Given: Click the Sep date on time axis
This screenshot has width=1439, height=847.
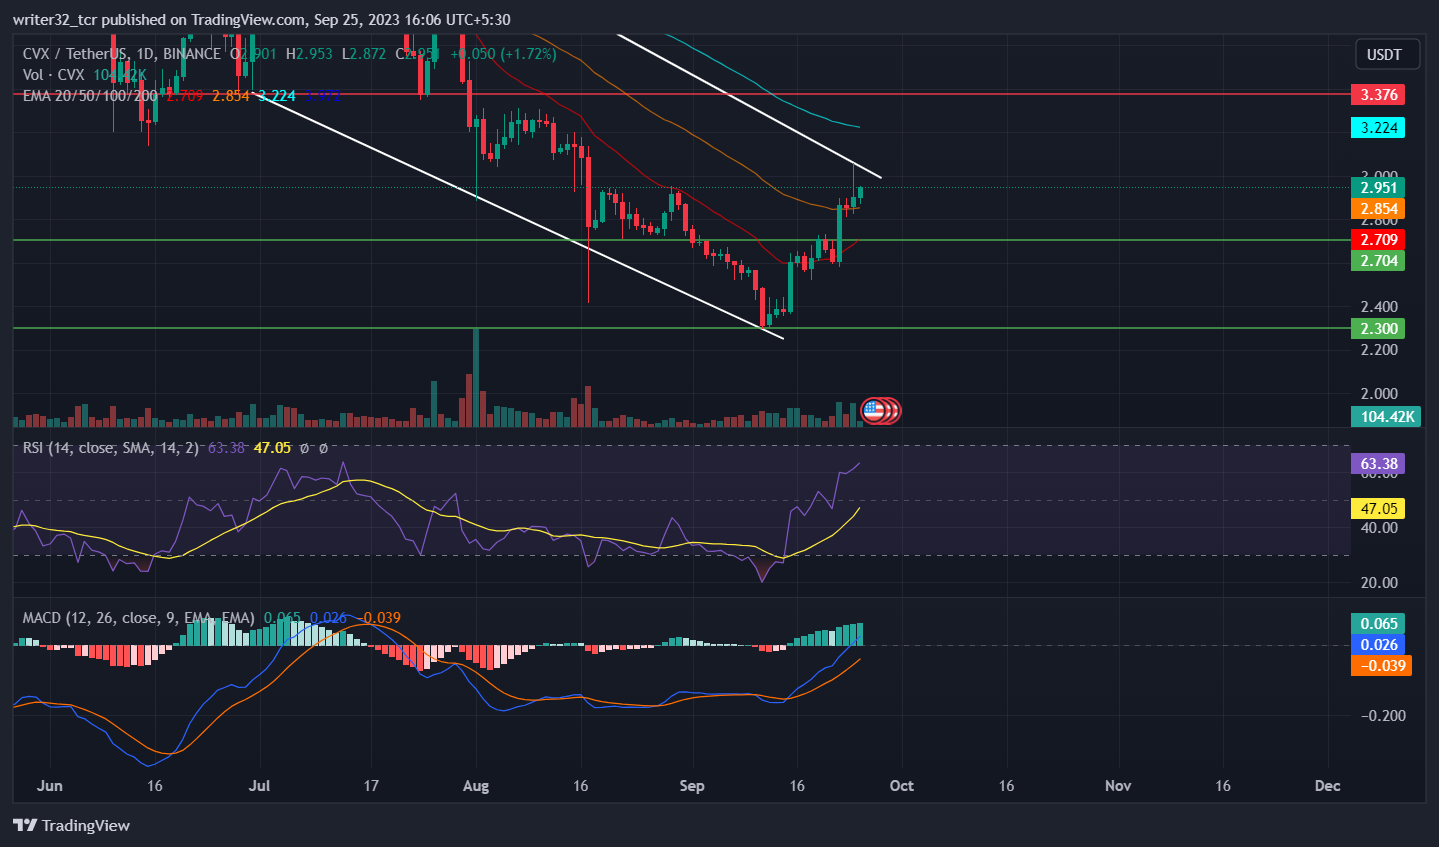Looking at the screenshot, I should pos(692,786).
